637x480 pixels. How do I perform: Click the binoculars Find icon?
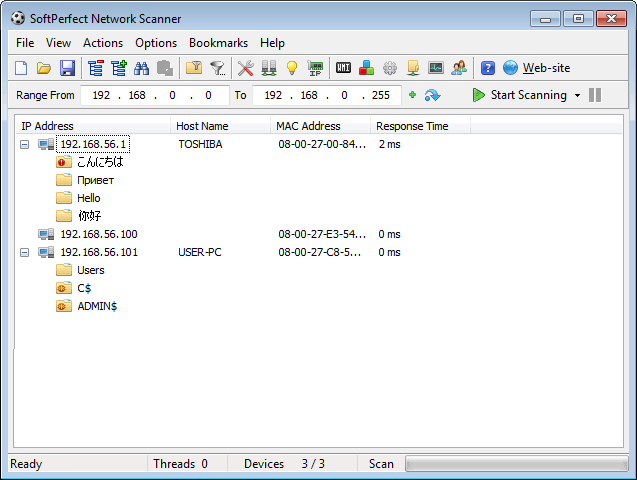point(141,68)
